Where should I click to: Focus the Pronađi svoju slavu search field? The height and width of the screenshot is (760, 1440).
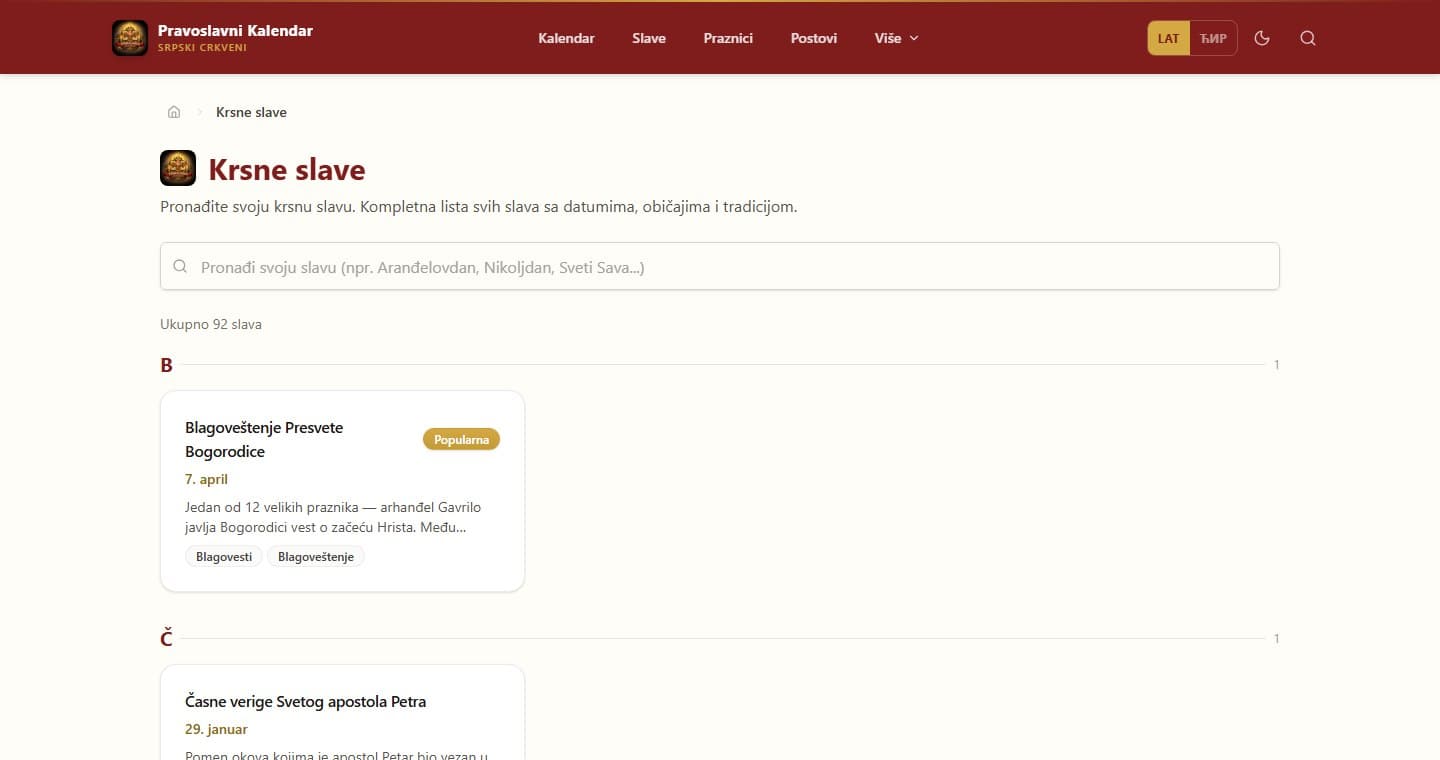pyautogui.click(x=720, y=266)
